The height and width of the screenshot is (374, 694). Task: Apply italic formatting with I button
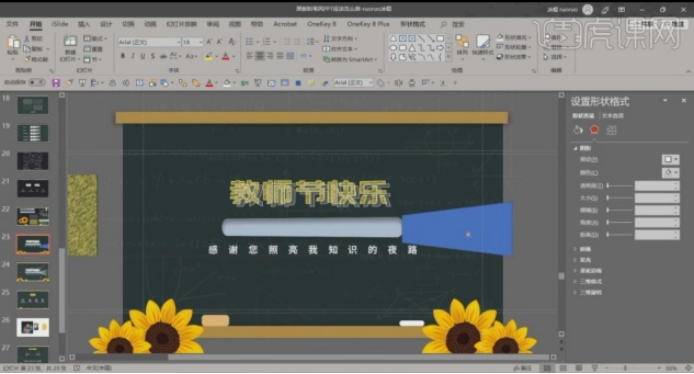tap(132, 56)
